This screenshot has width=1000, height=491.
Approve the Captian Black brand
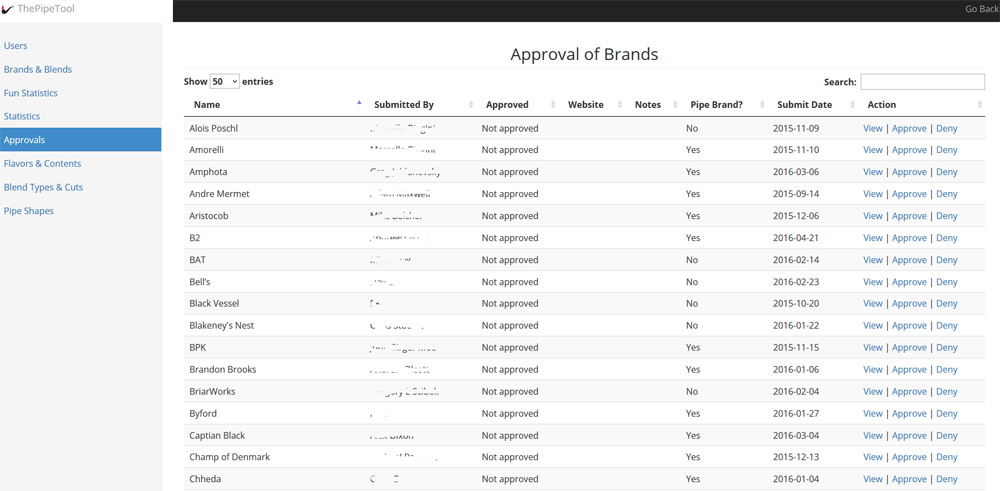tap(909, 436)
